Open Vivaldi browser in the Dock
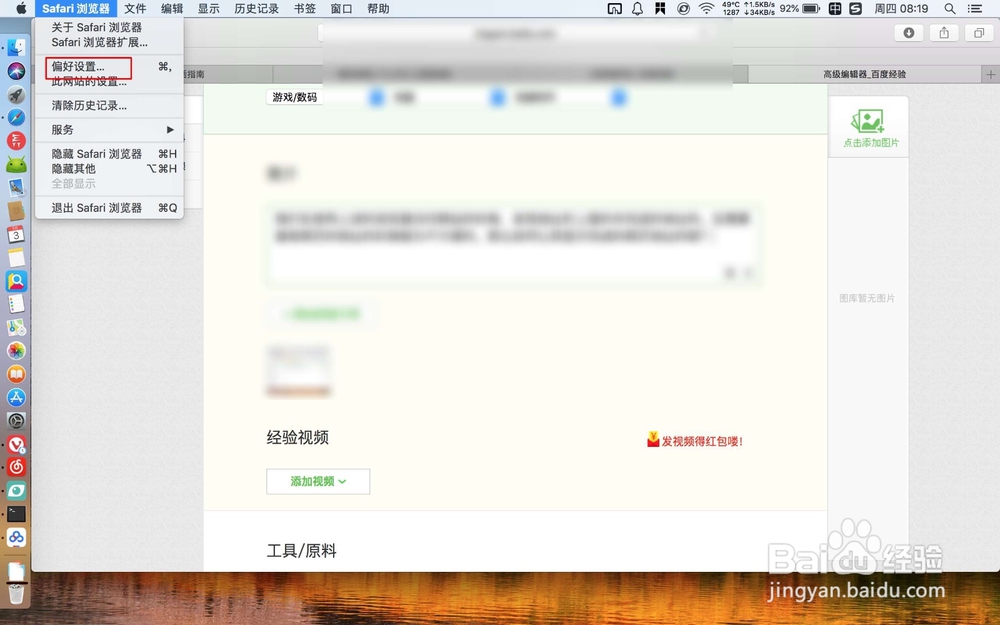The image size is (1000, 625). pos(17,444)
